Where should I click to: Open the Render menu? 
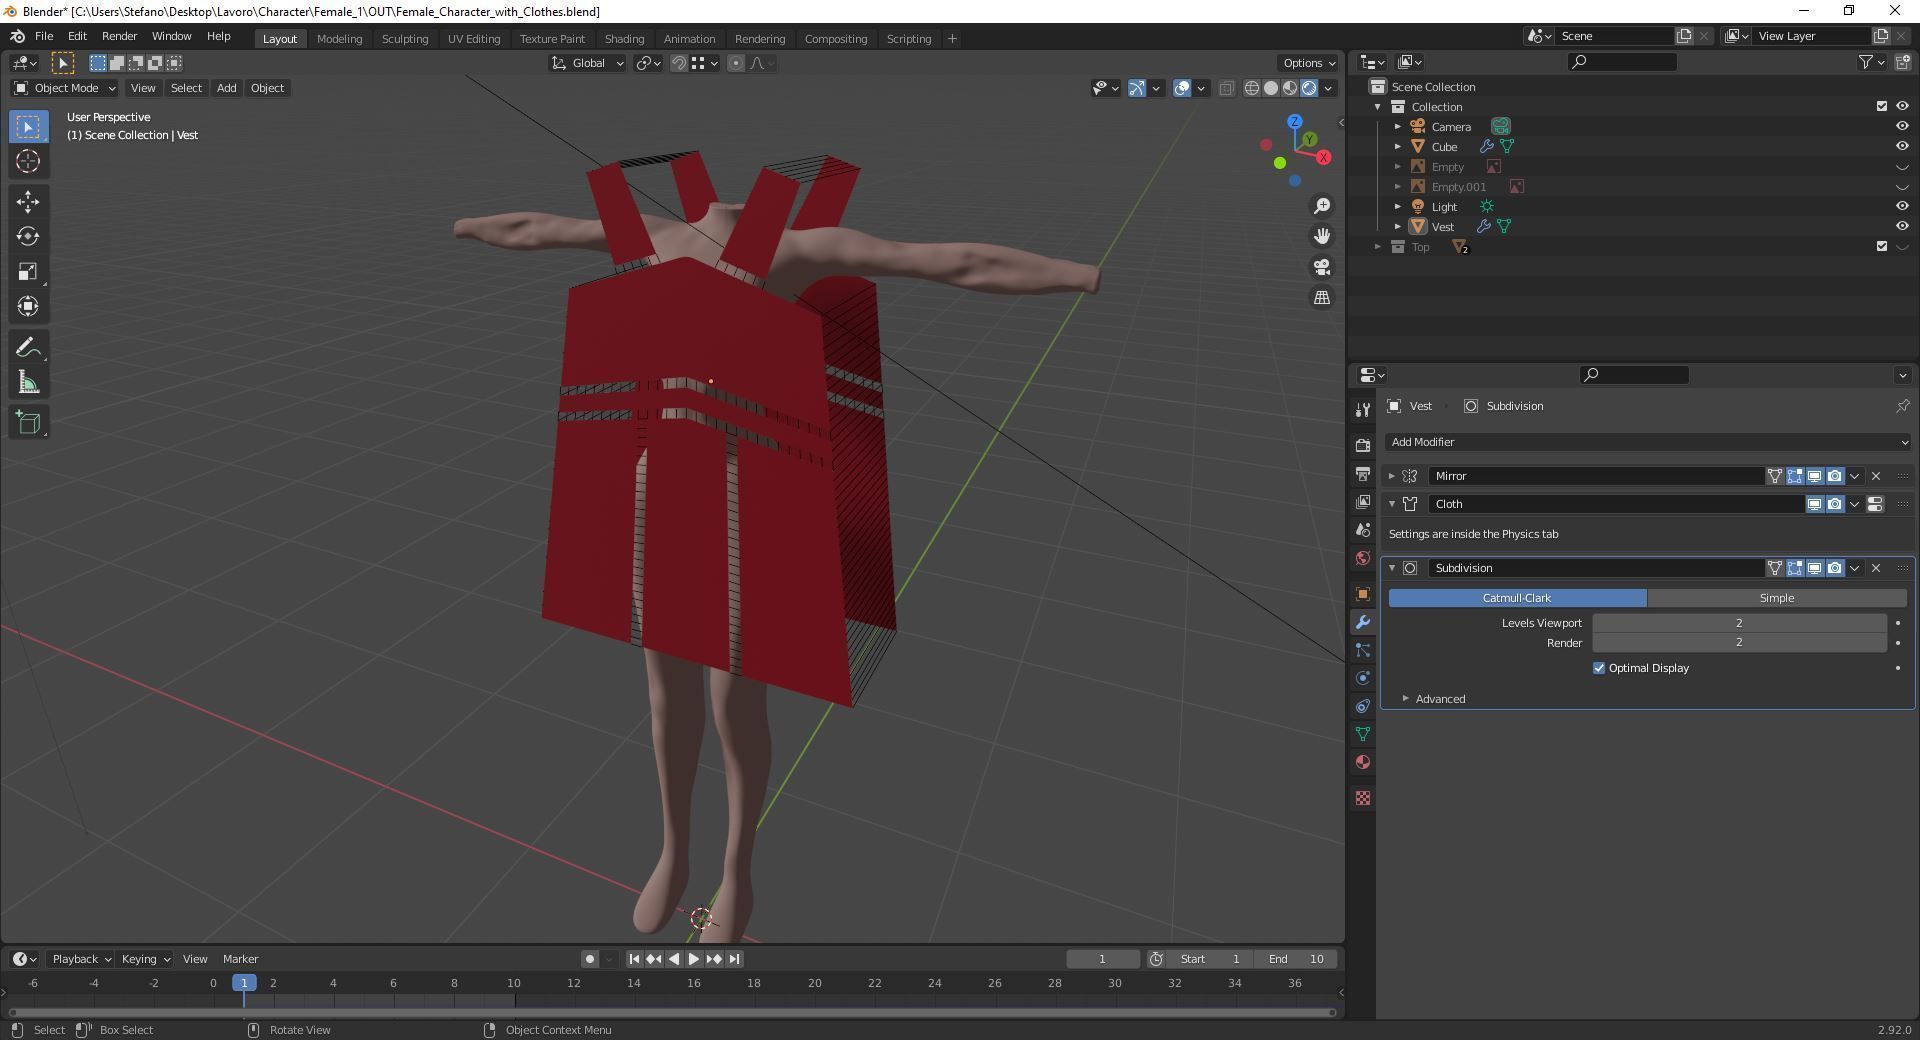pyautogui.click(x=119, y=36)
